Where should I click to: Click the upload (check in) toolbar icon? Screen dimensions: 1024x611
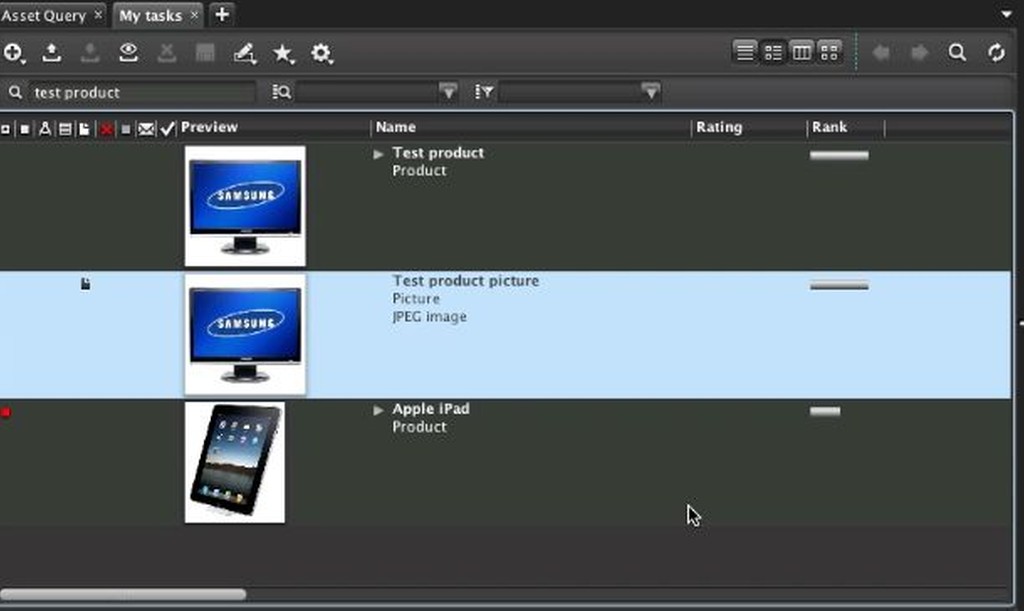tap(52, 53)
